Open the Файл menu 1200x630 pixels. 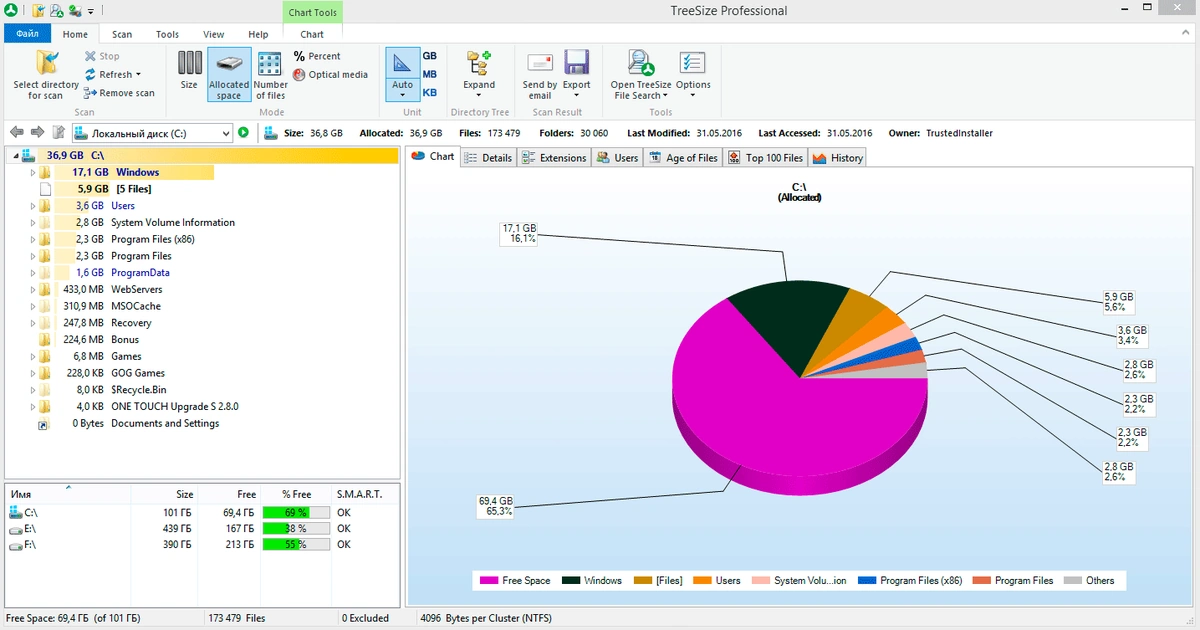(x=28, y=34)
